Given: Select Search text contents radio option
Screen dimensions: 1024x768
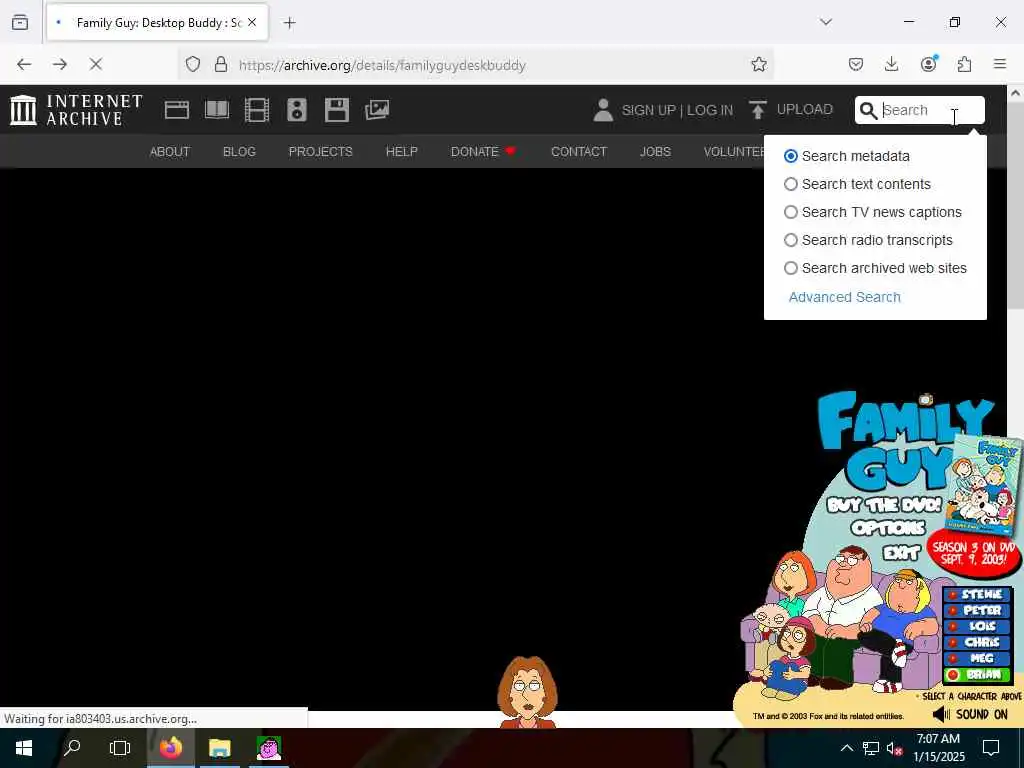Looking at the screenshot, I should click(x=791, y=184).
